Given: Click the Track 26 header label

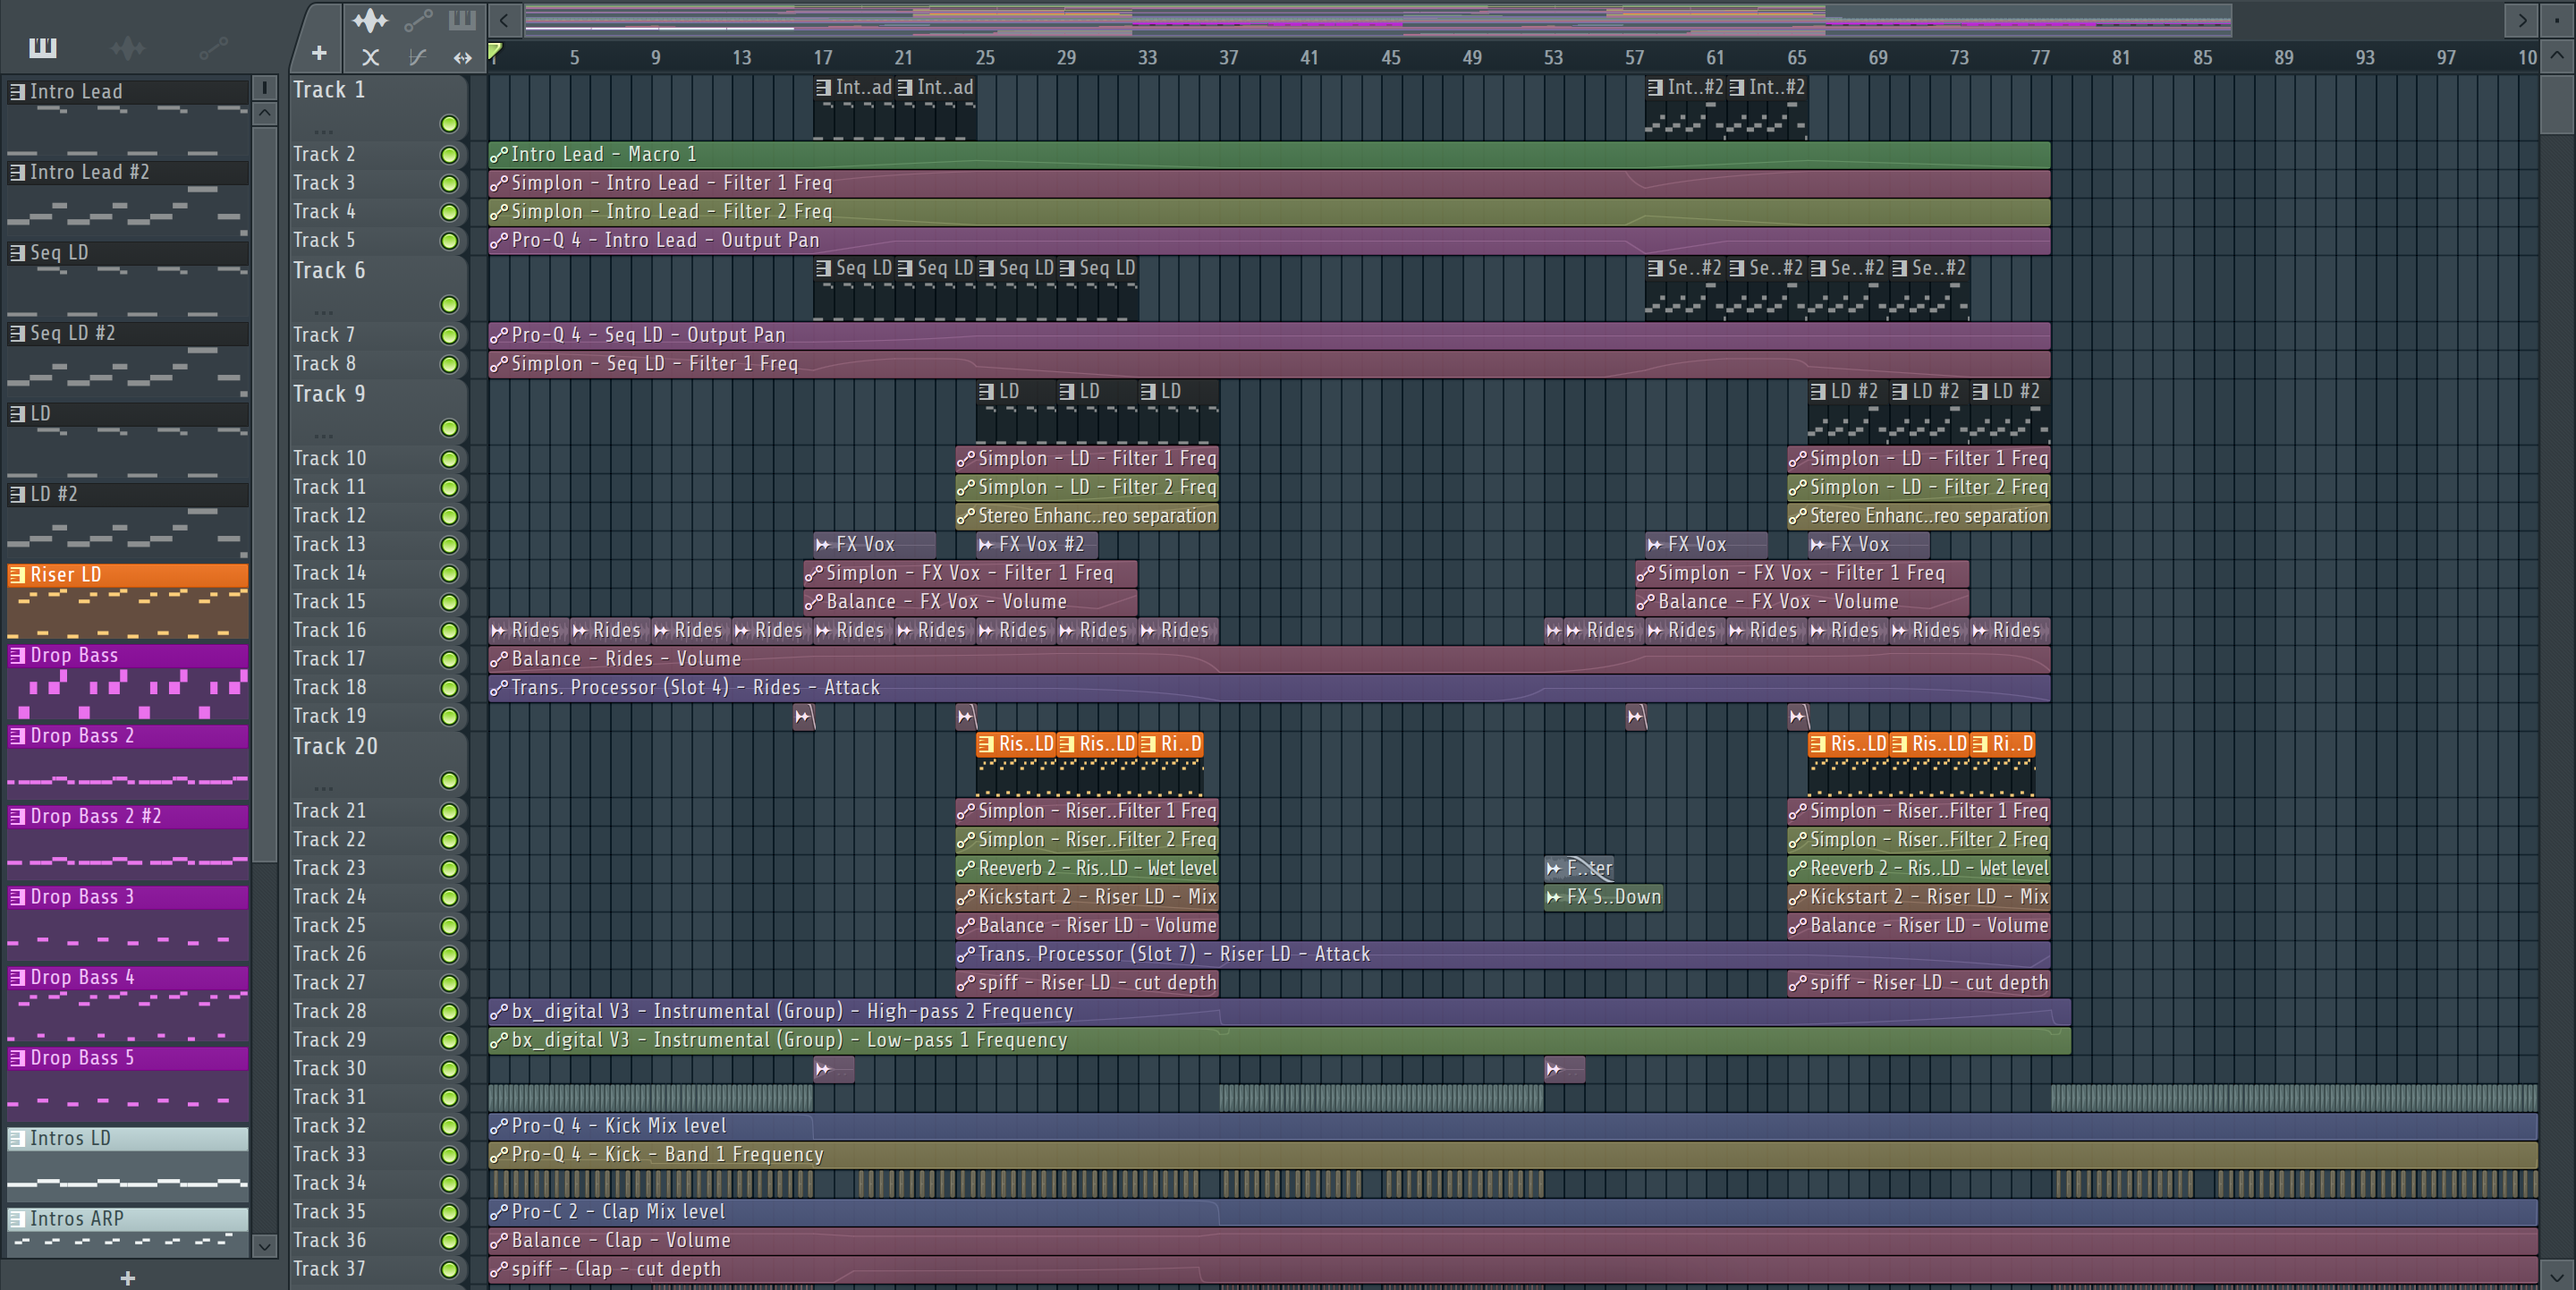Looking at the screenshot, I should [x=329, y=955].
